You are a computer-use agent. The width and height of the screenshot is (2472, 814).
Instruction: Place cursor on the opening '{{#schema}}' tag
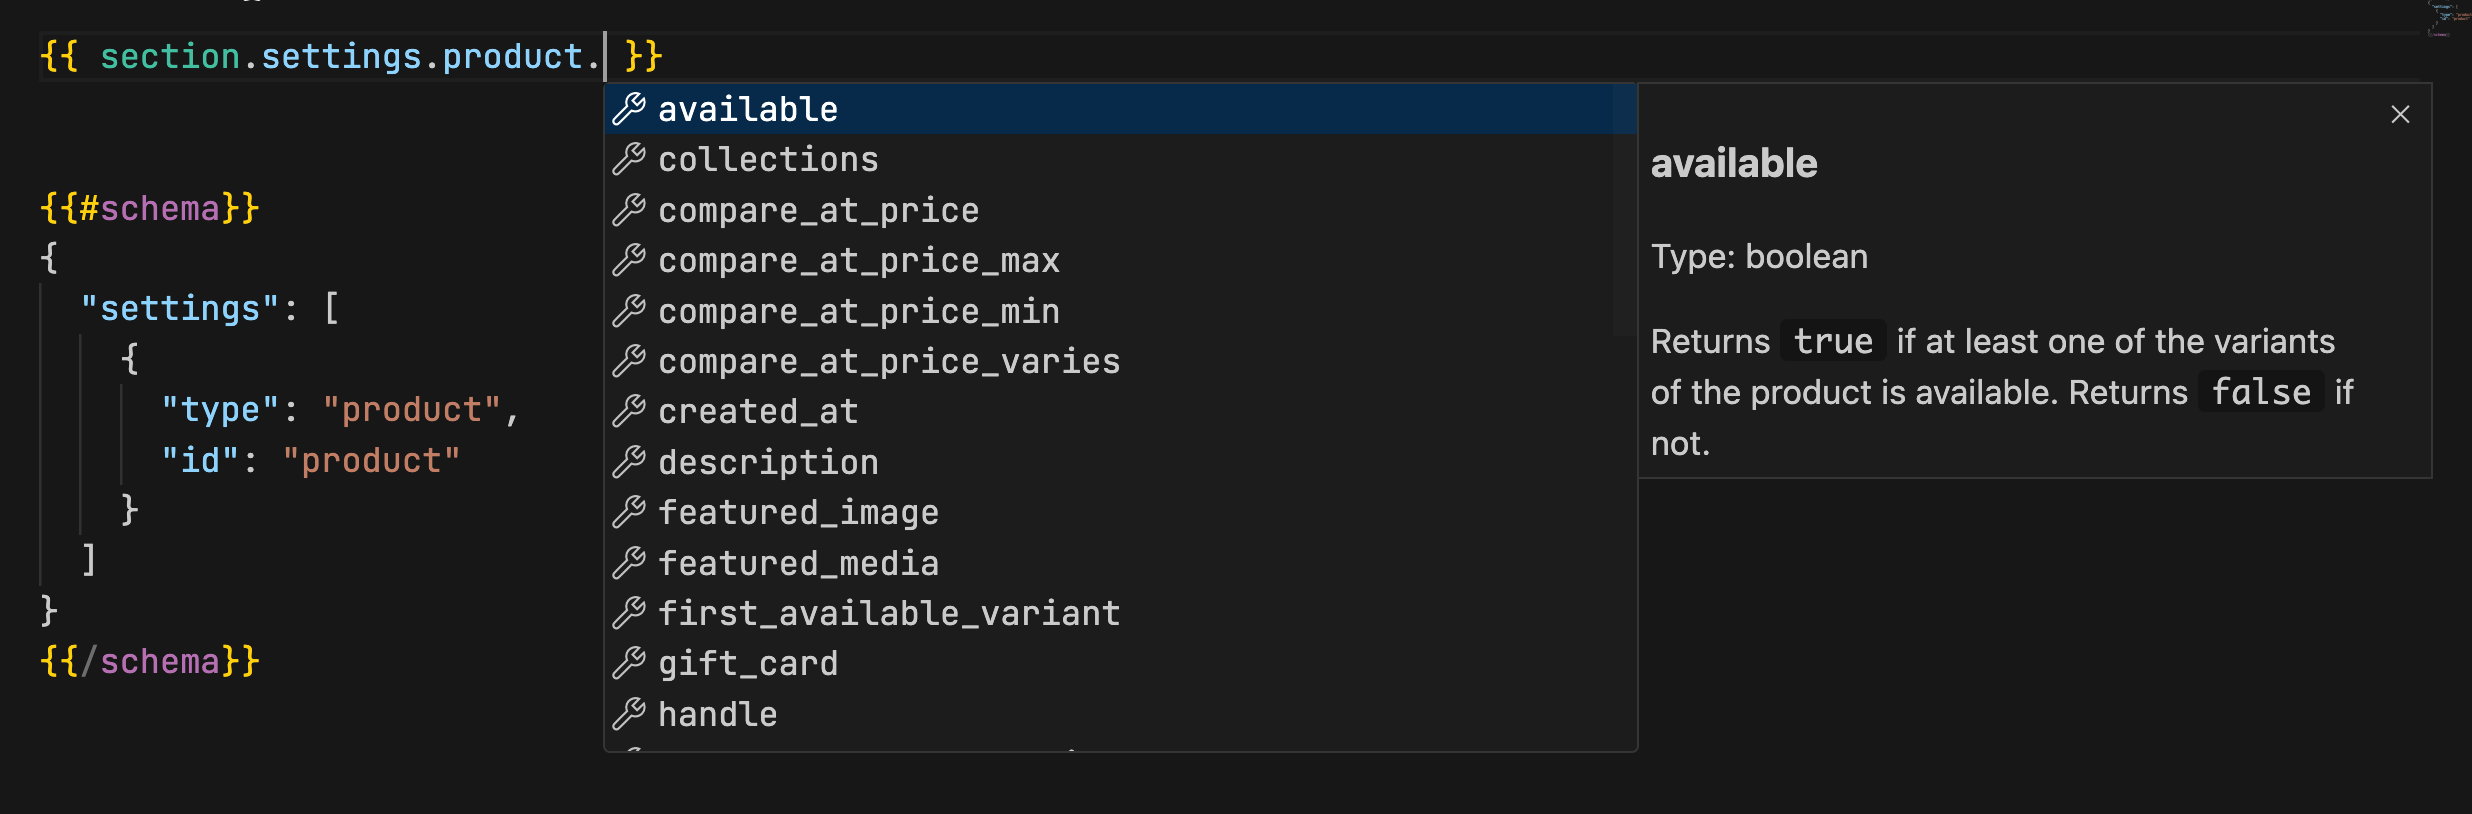tap(150, 208)
